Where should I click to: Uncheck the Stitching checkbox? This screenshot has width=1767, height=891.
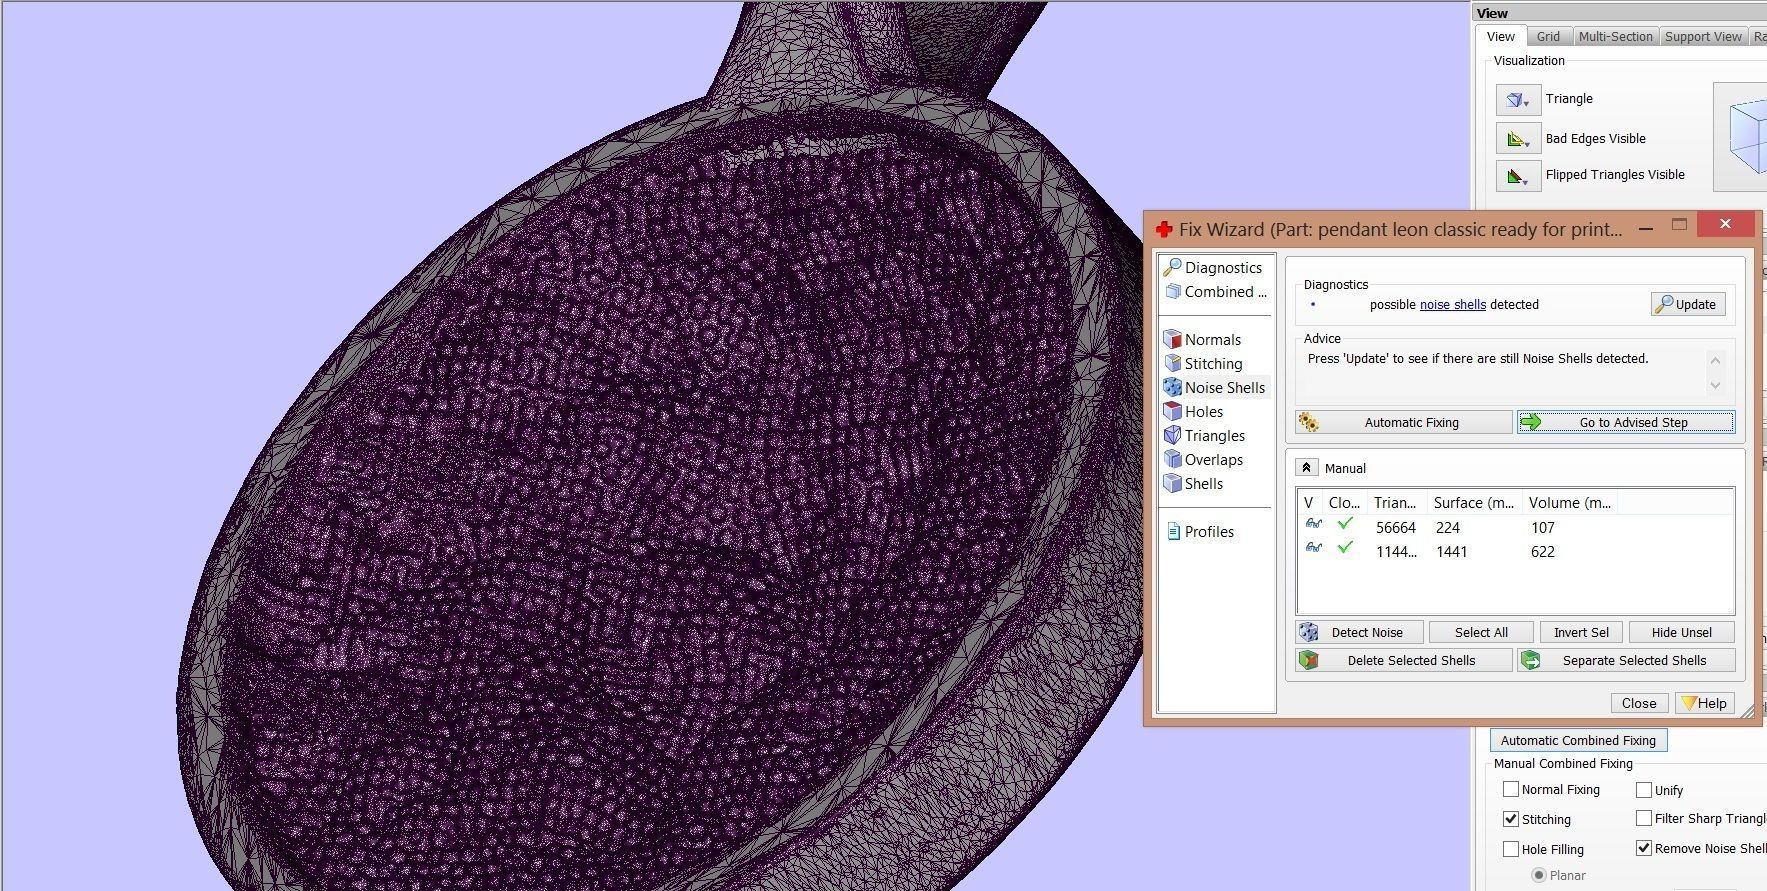(x=1511, y=819)
